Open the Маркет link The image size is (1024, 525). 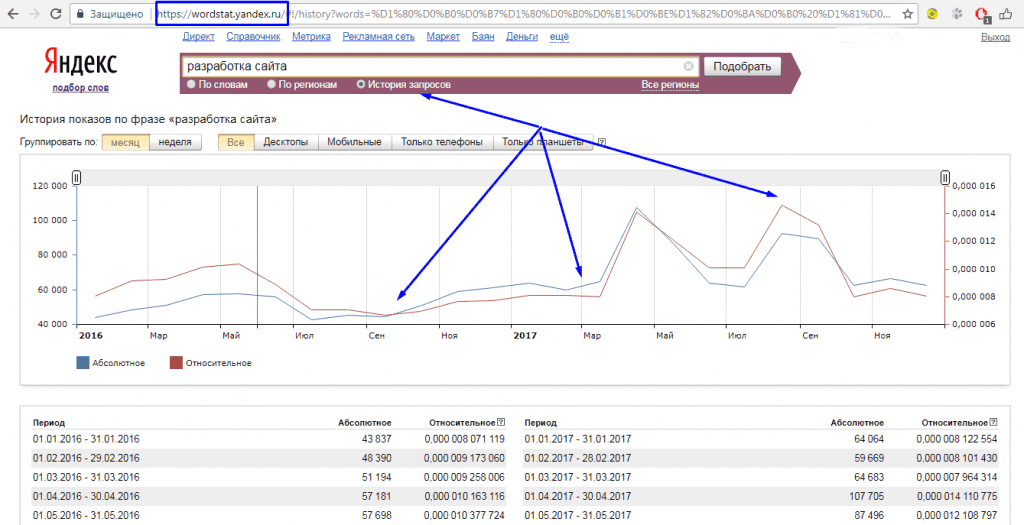(443, 37)
